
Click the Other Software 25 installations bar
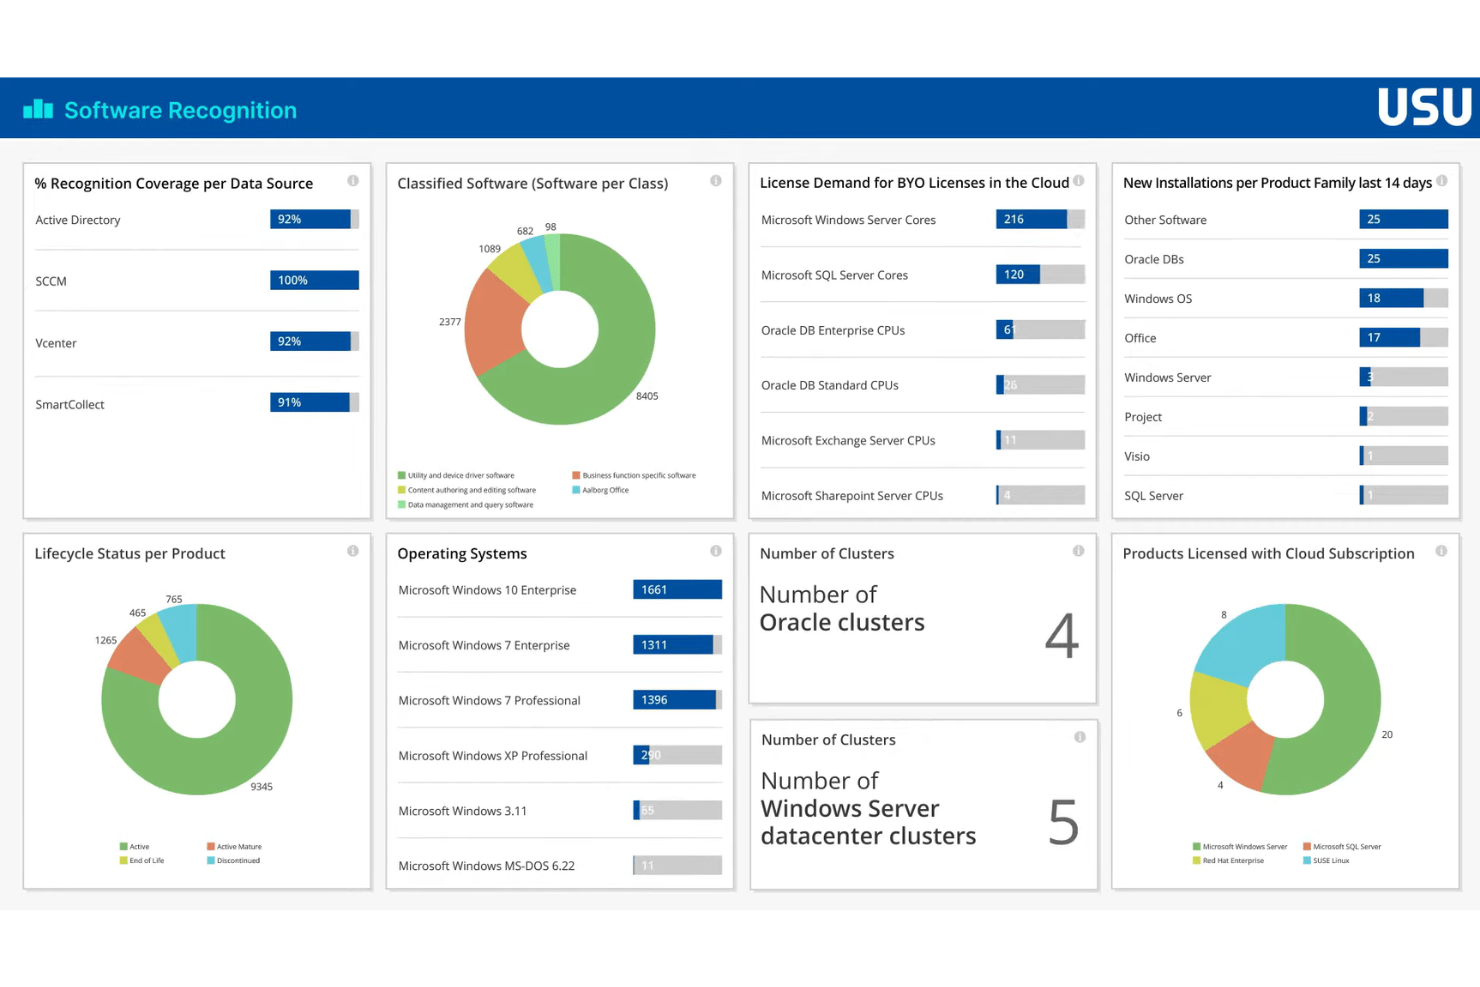coord(1404,219)
